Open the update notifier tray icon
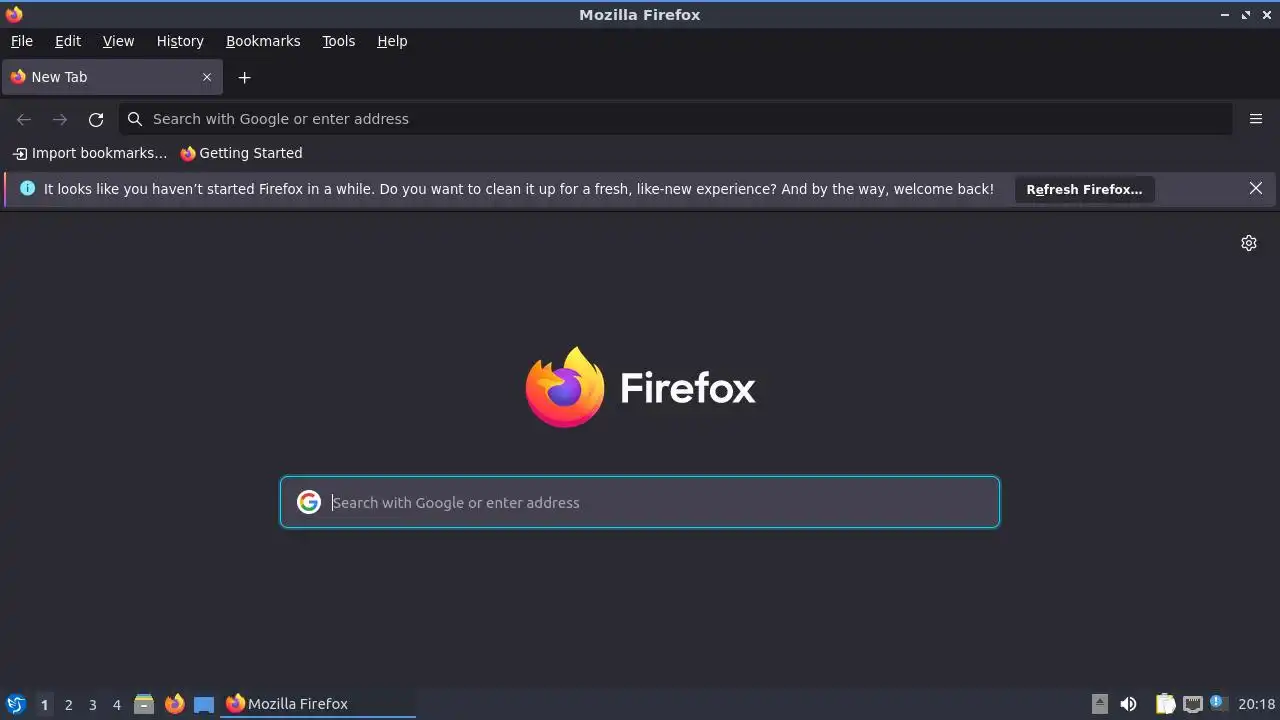The width and height of the screenshot is (1280, 720). pos(1218,703)
